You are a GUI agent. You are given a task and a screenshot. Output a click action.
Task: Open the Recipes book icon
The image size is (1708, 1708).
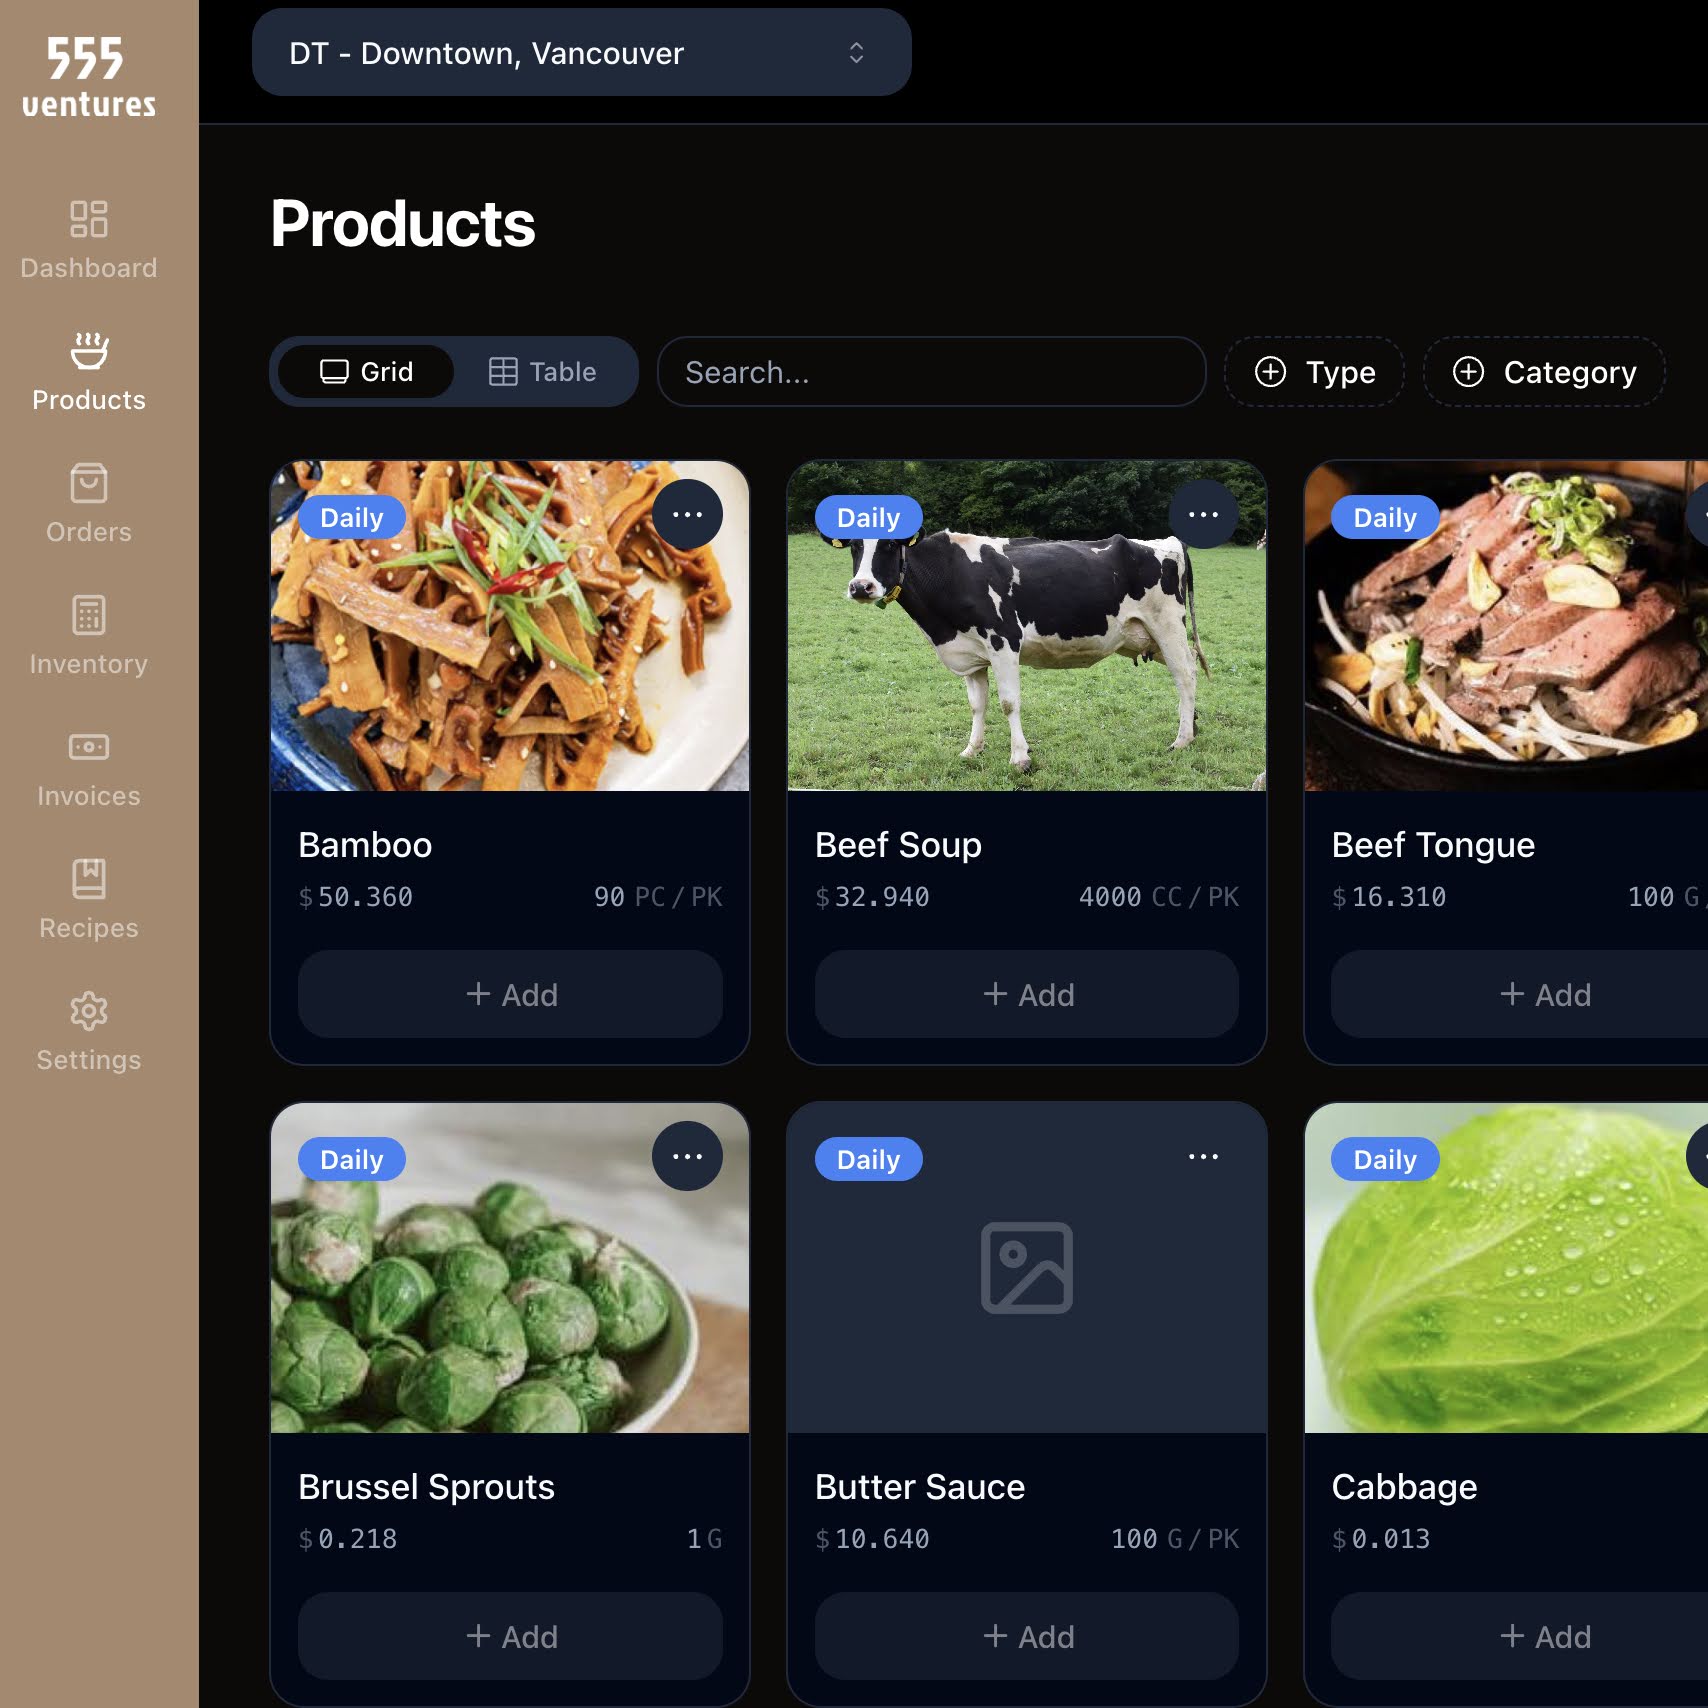click(x=89, y=879)
